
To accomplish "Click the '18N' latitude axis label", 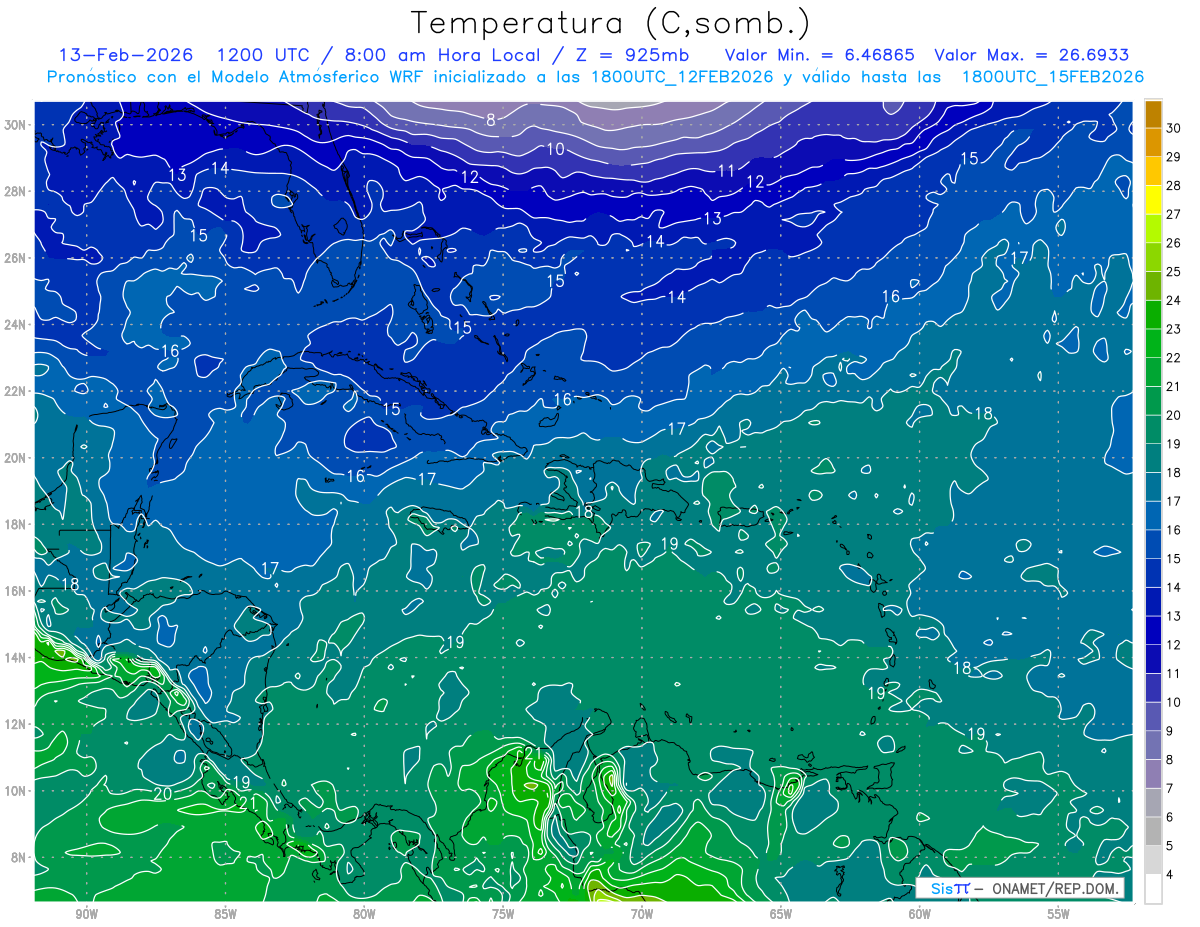I will 17,524.
